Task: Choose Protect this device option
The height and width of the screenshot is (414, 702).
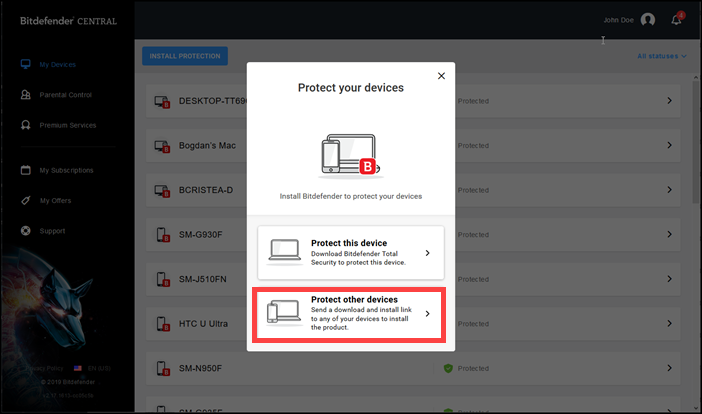Action: (x=351, y=253)
